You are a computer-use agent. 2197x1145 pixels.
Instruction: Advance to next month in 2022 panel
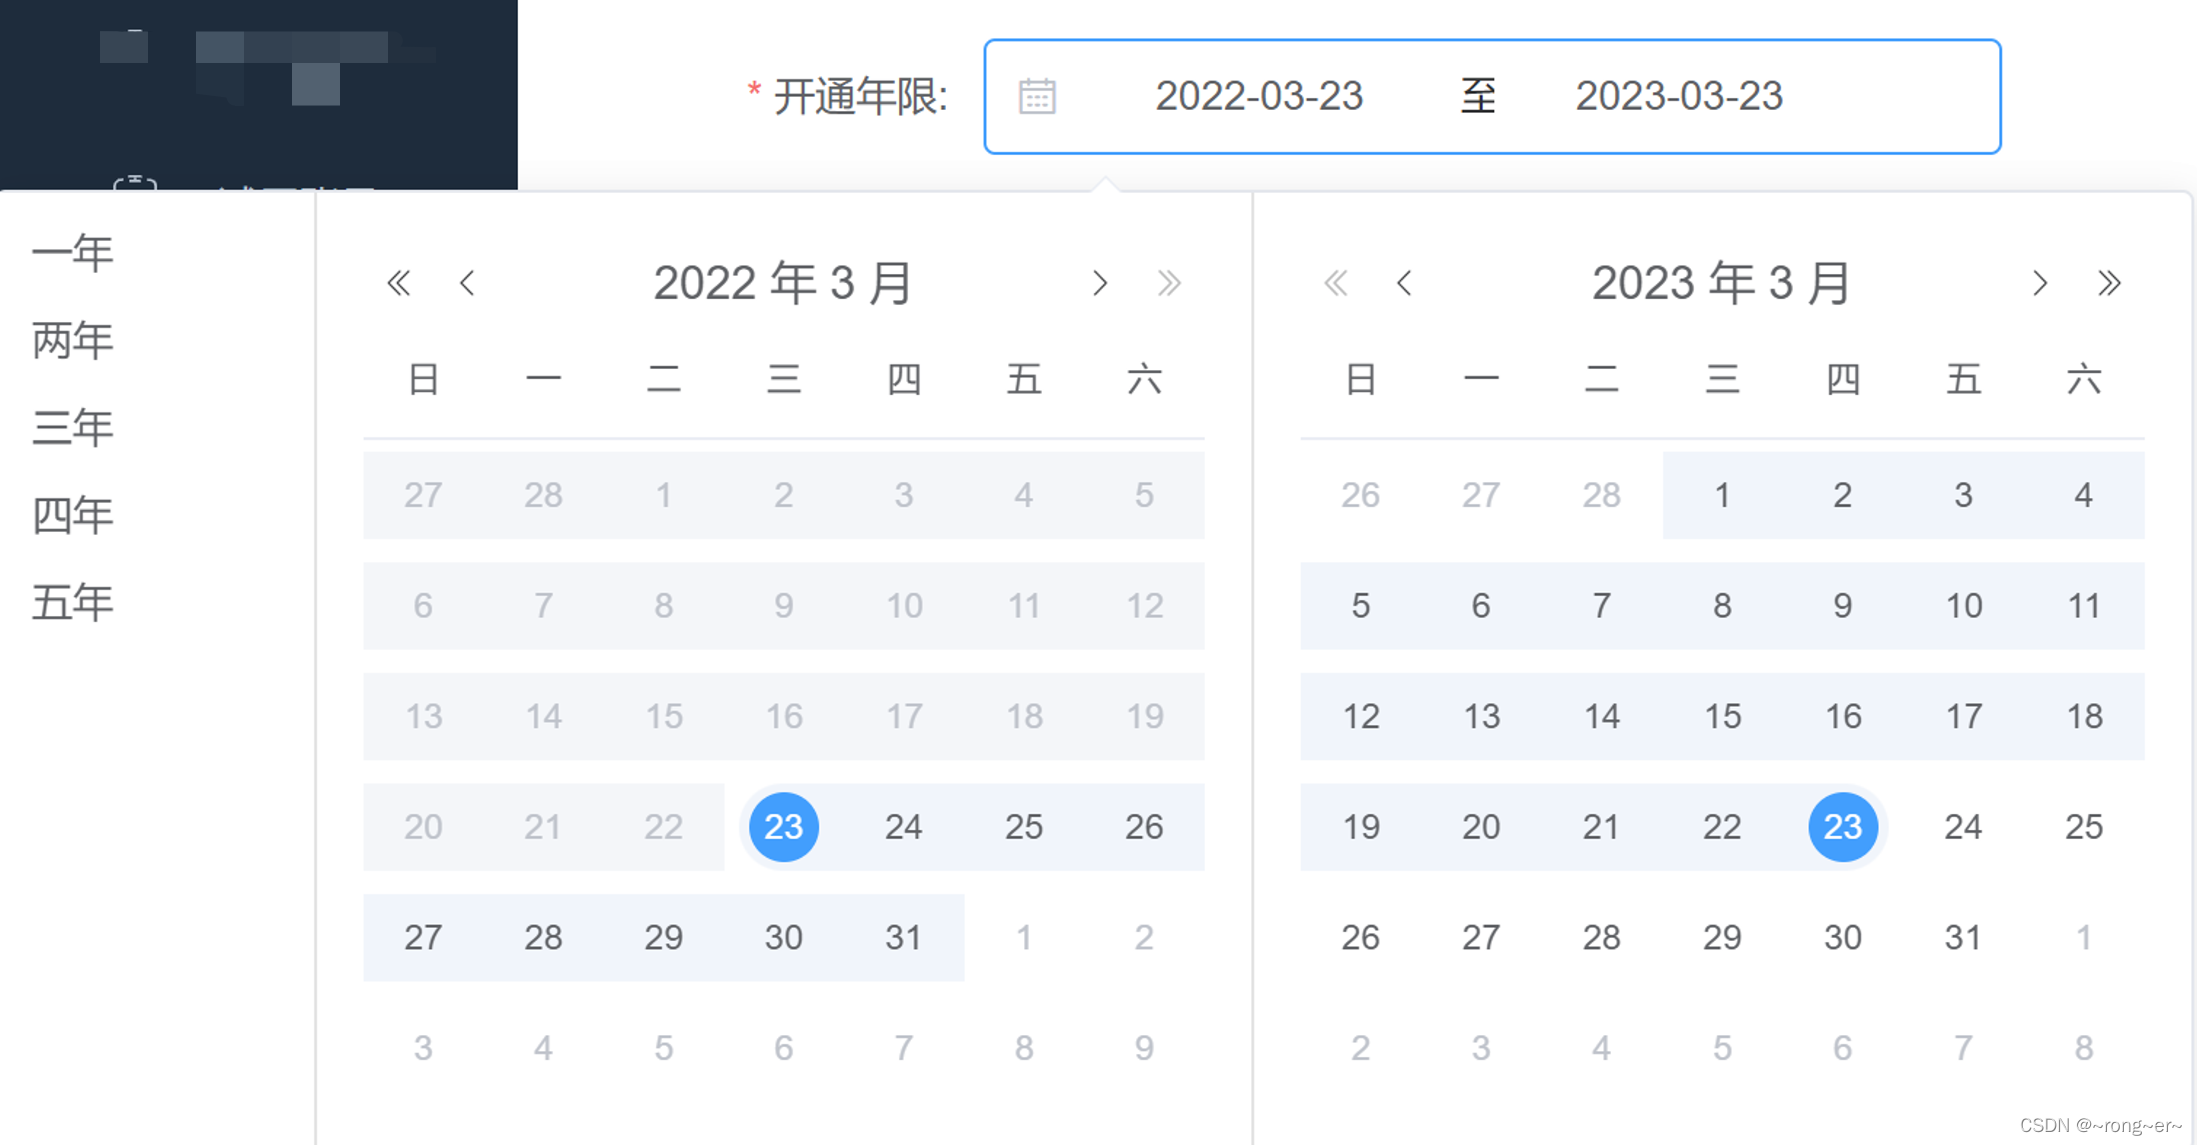coord(1100,283)
